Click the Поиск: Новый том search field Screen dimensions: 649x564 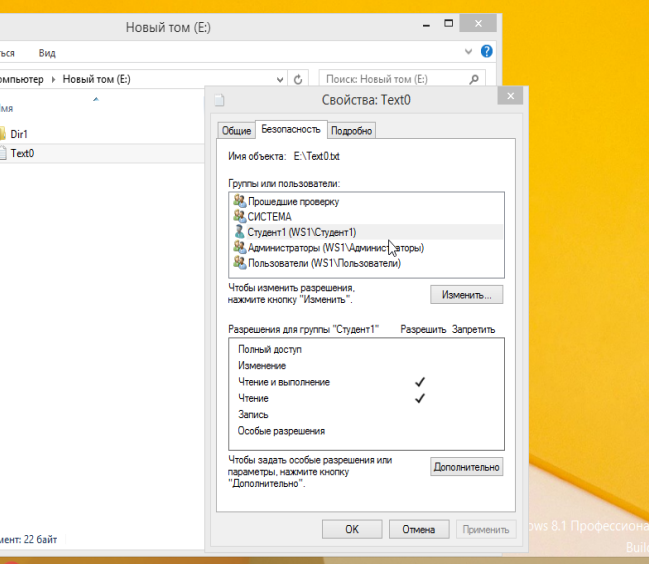coord(400,79)
